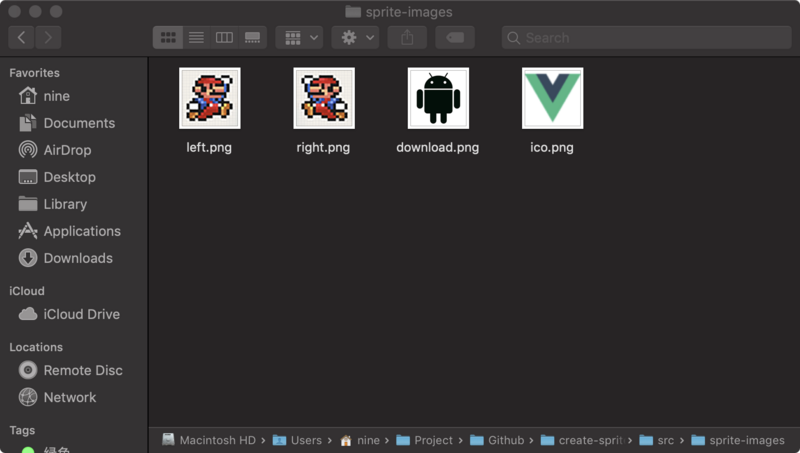The height and width of the screenshot is (453, 800).
Task: Click the Library folder icon
Action: coord(28,204)
